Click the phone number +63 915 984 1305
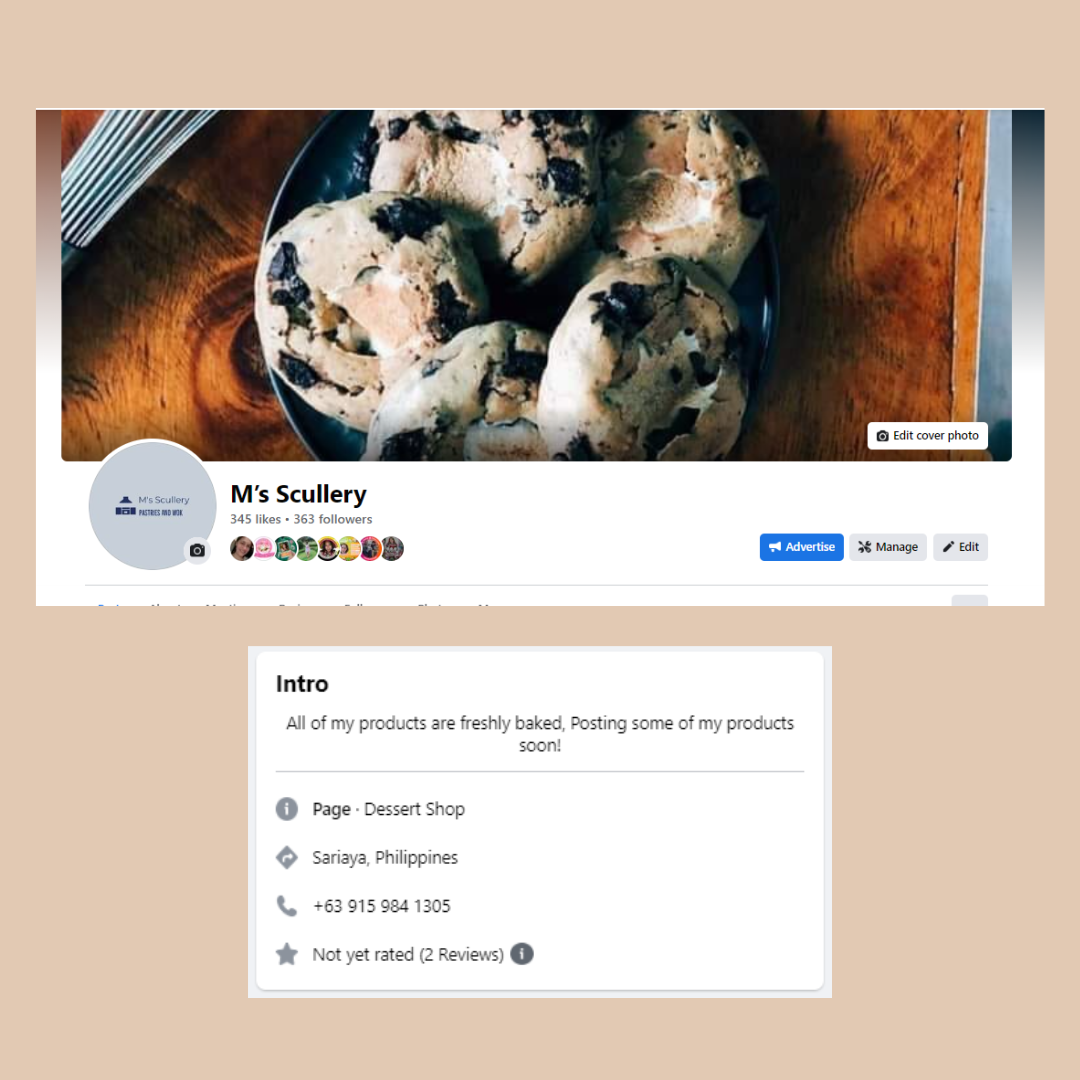The height and width of the screenshot is (1080, 1080). click(382, 906)
